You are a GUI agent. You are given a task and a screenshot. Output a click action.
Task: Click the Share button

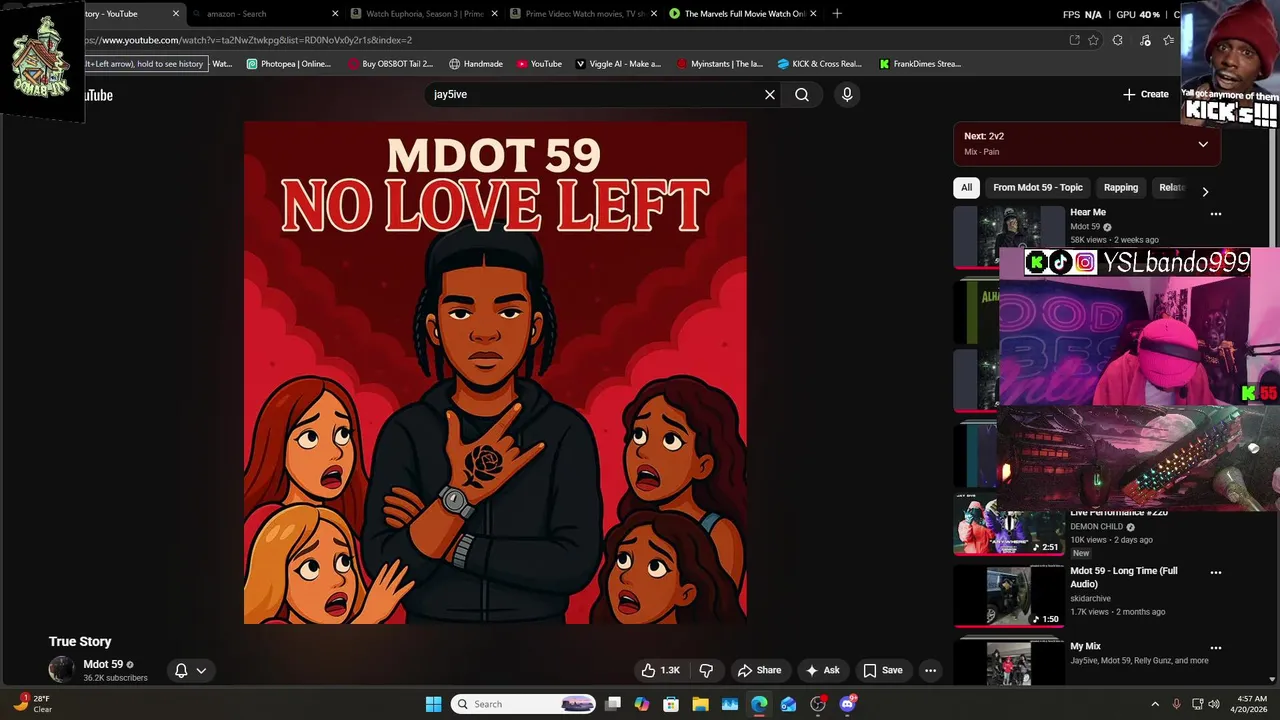[x=759, y=670]
